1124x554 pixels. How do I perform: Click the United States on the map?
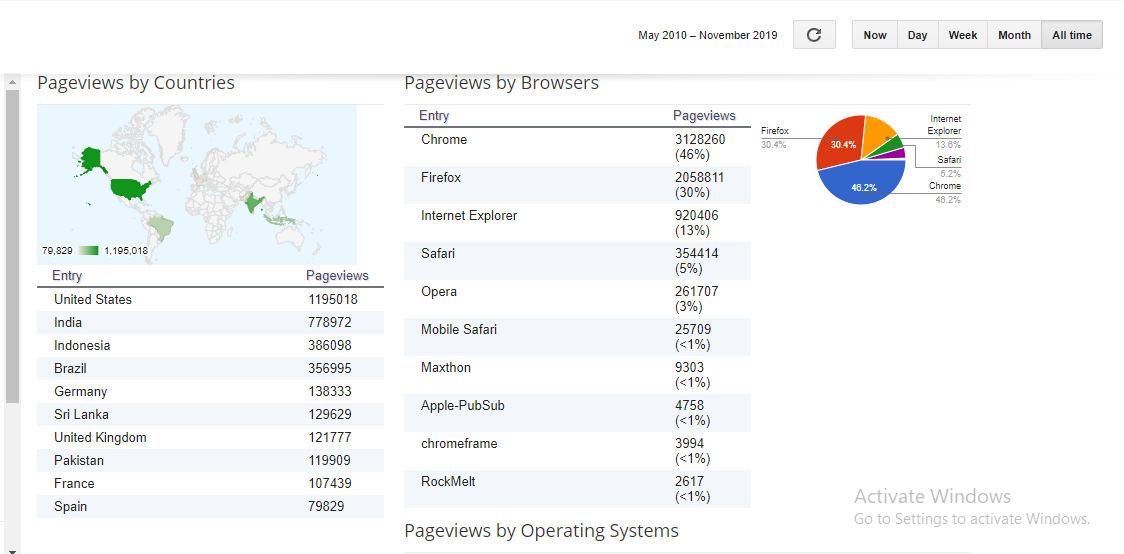click(x=132, y=187)
